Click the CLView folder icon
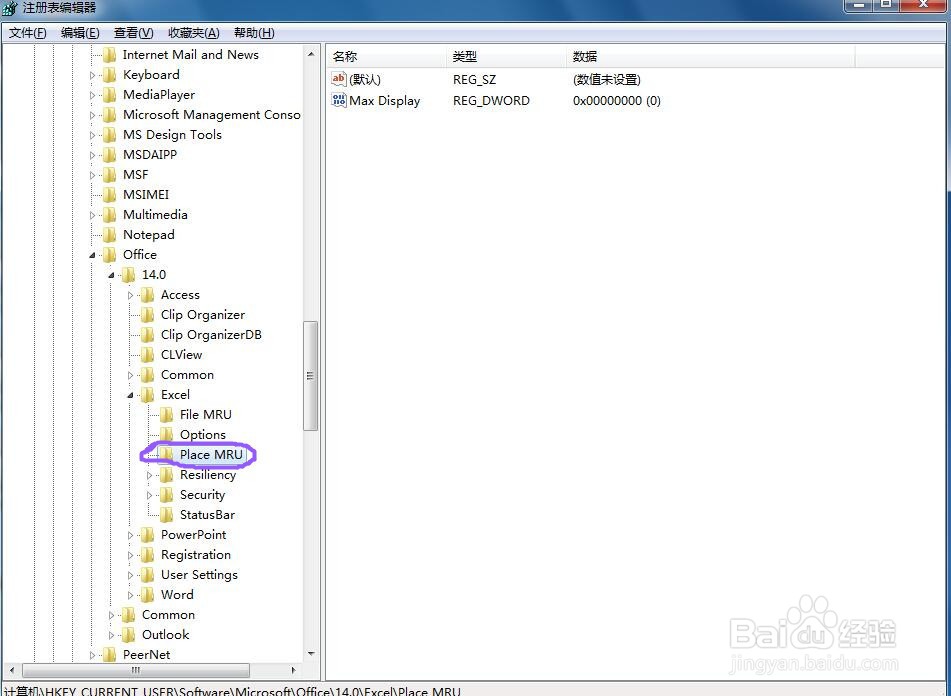The image size is (951, 696). pyautogui.click(x=147, y=355)
